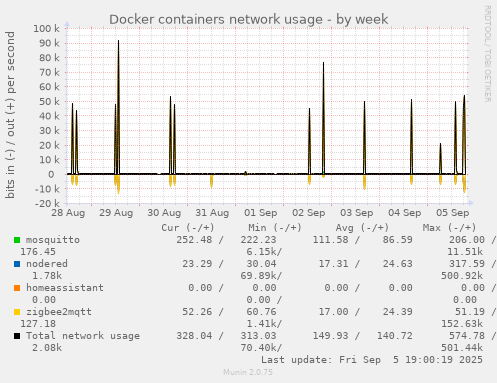Click the 'Last update: Fri Sep 5 19:00:19 2025' text
Screen dimensions: 497x383
tap(372, 360)
